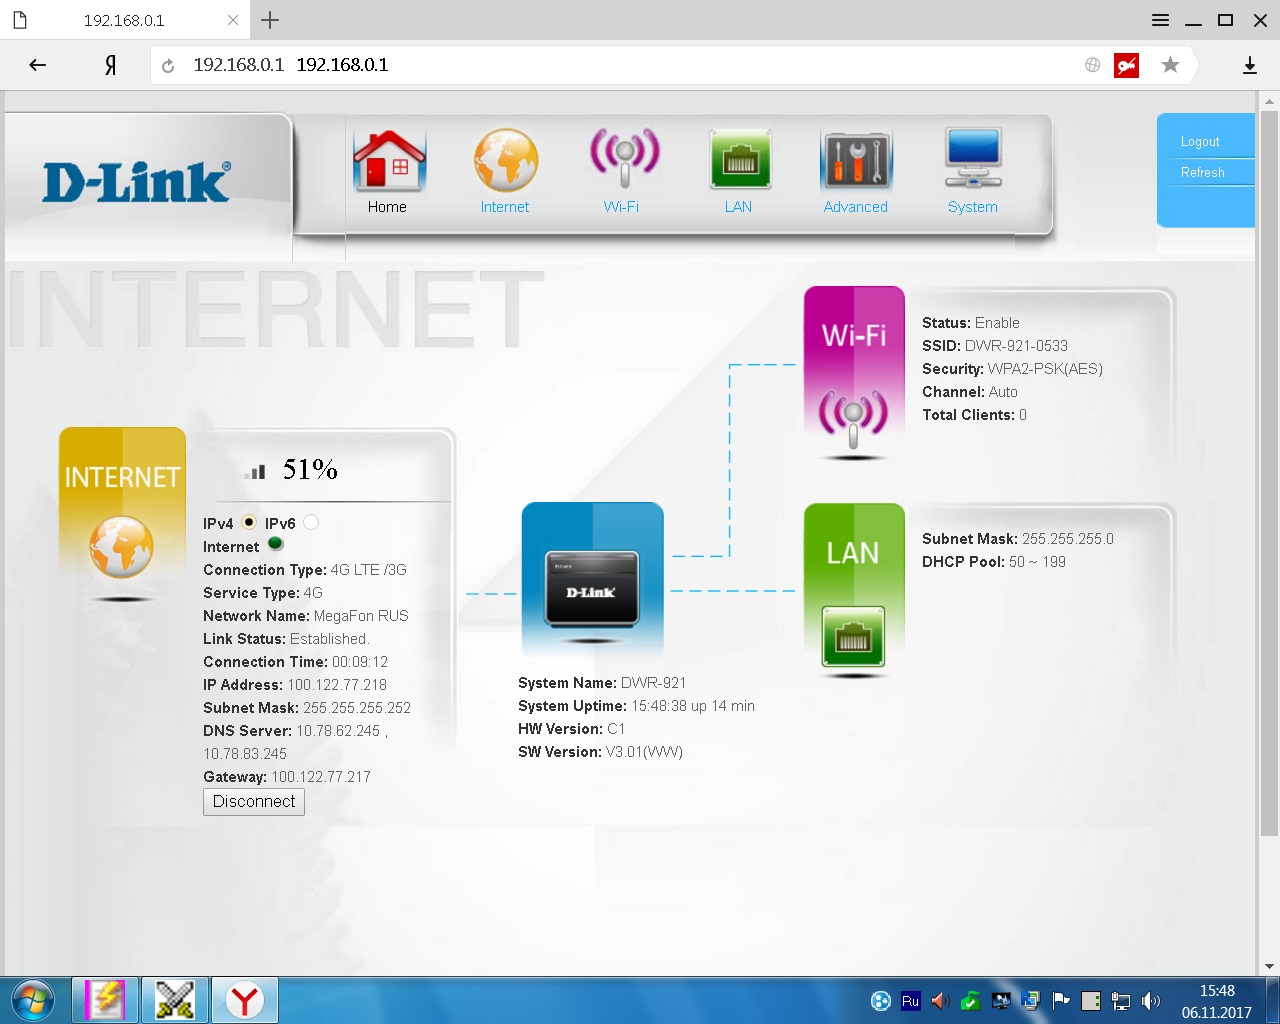Viewport: 1280px width, 1024px height.
Task: Open the LAN port icon in navigation
Action: tap(740, 159)
